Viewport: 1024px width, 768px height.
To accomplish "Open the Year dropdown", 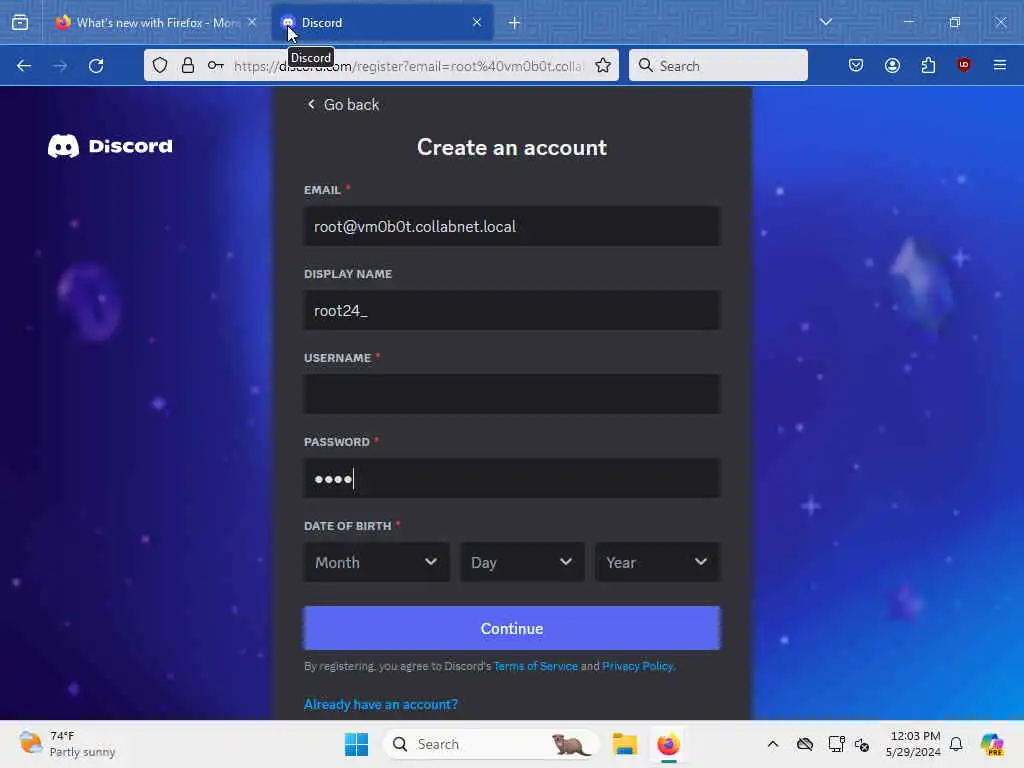I will tap(657, 562).
